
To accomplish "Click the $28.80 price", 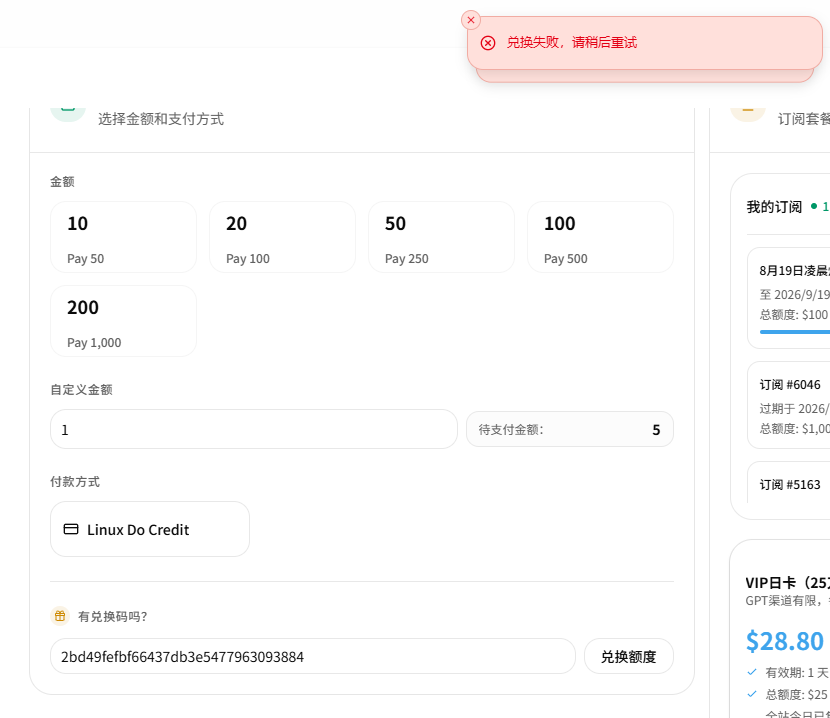I will [785, 641].
